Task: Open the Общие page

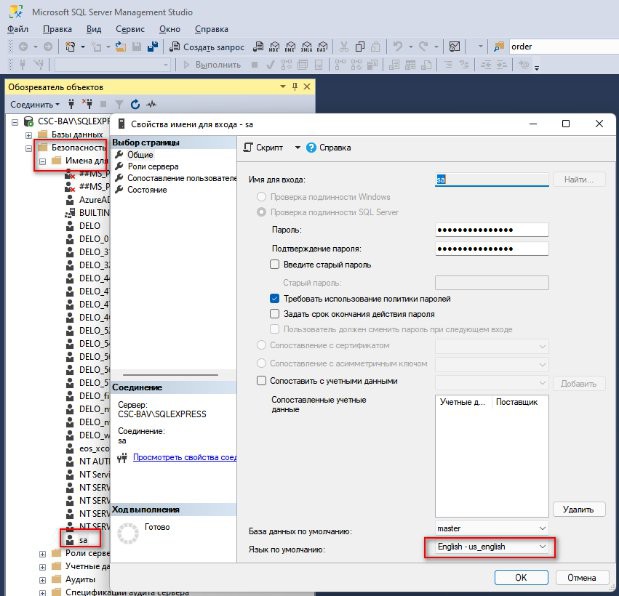Action: [140, 155]
